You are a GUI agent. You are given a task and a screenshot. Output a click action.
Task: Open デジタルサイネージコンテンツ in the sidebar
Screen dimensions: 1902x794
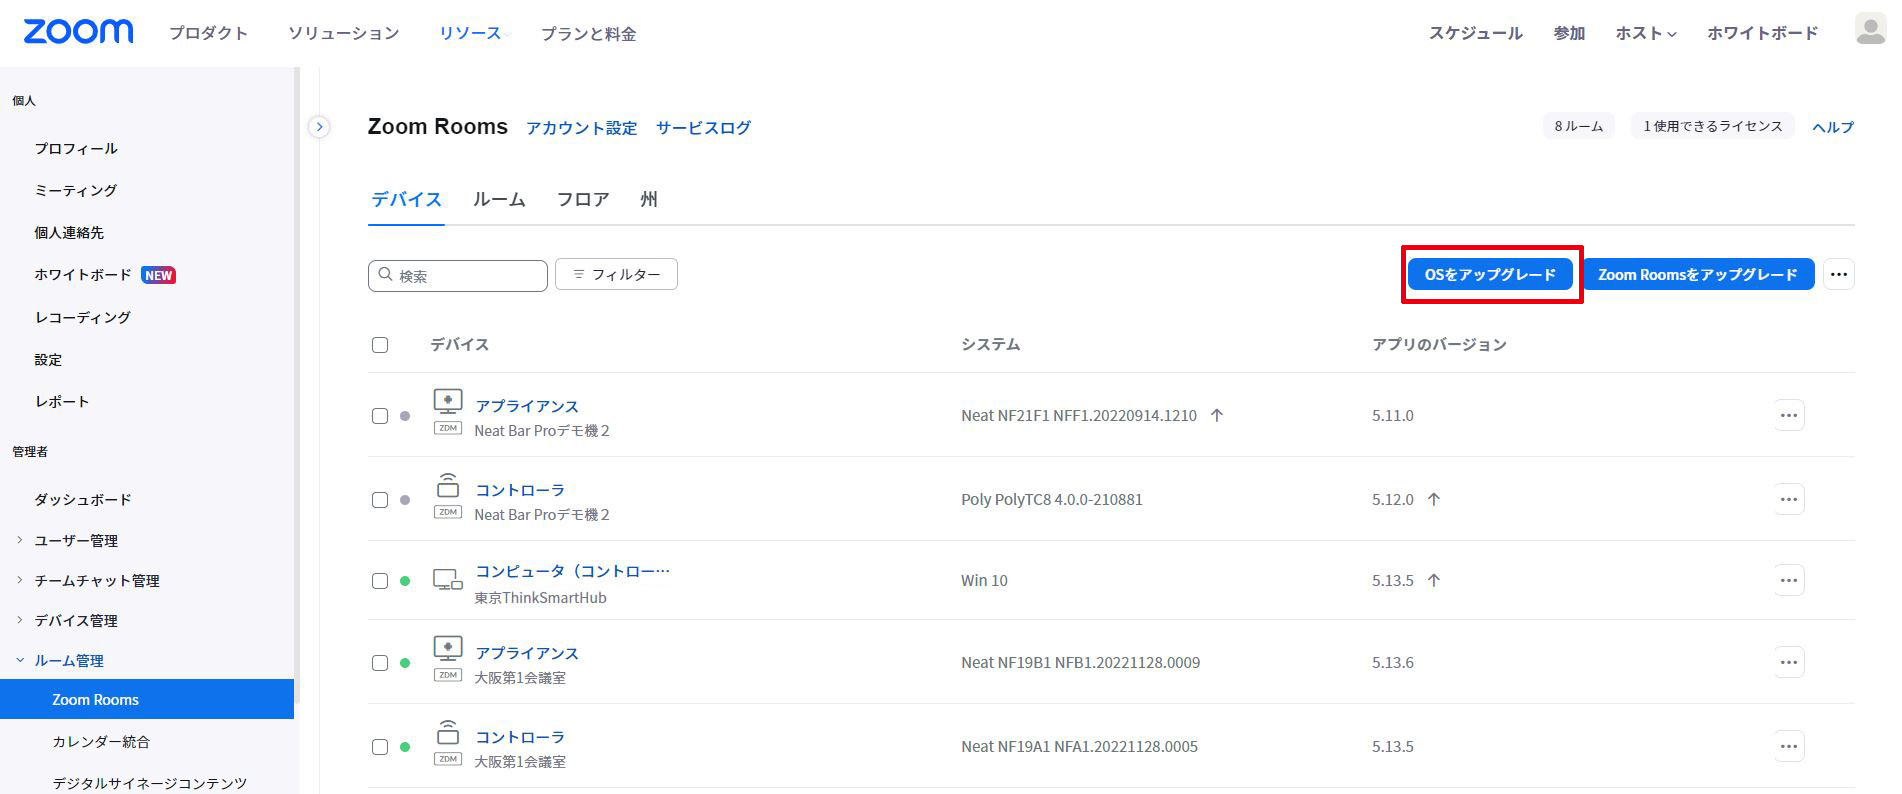pyautogui.click(x=150, y=783)
